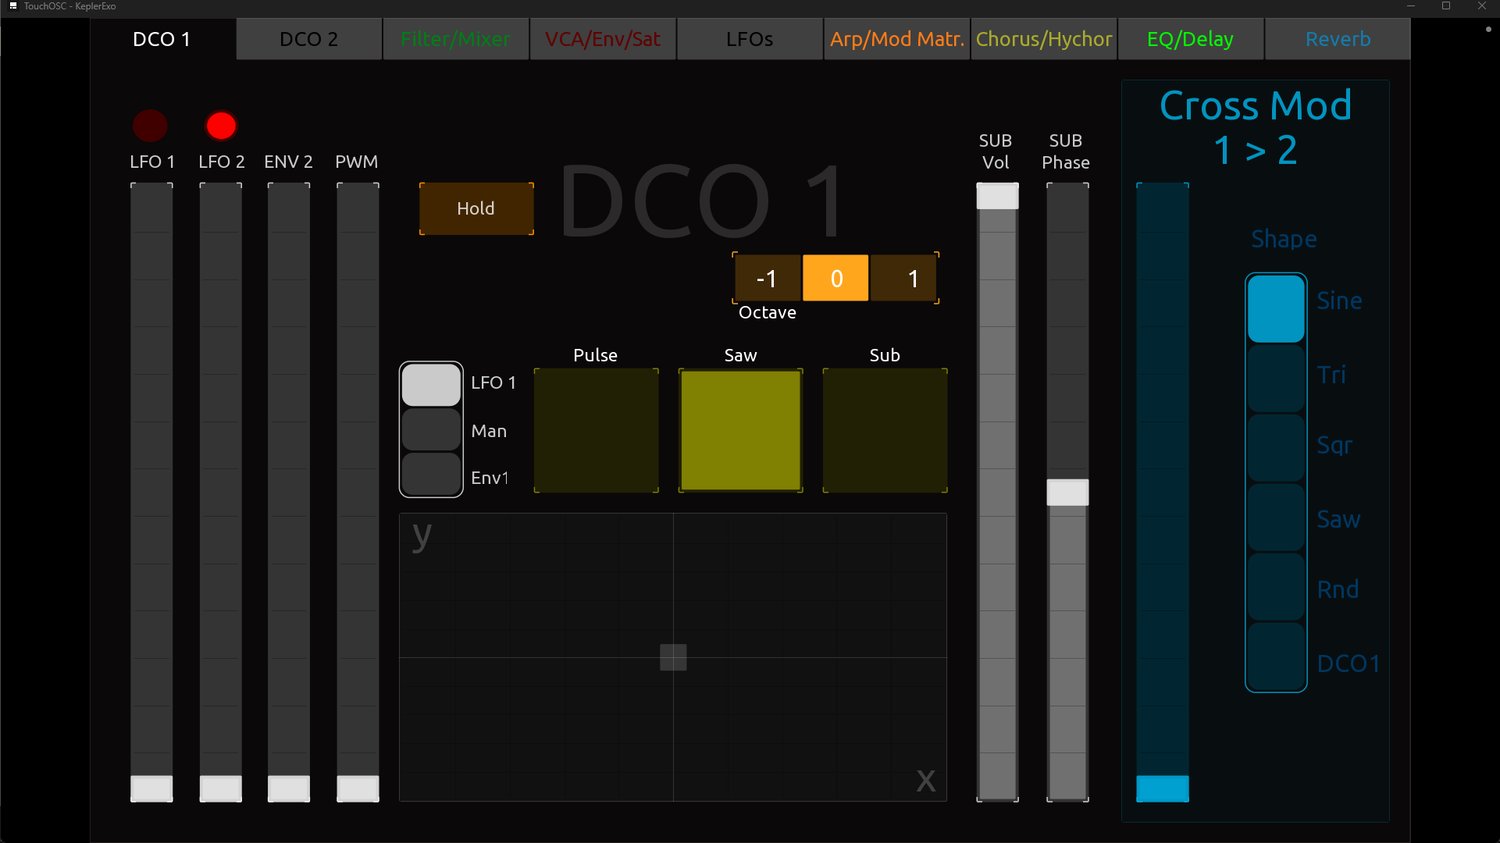
Task: Go to the Reverb tab
Action: (x=1338, y=39)
